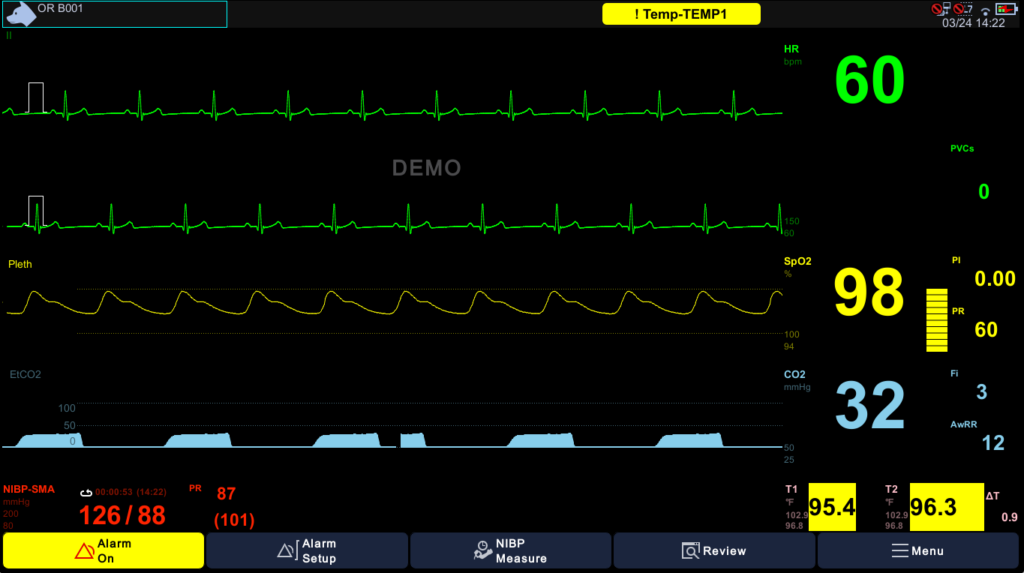Start NIBP Measure
The image size is (1024, 573).
click(x=511, y=551)
